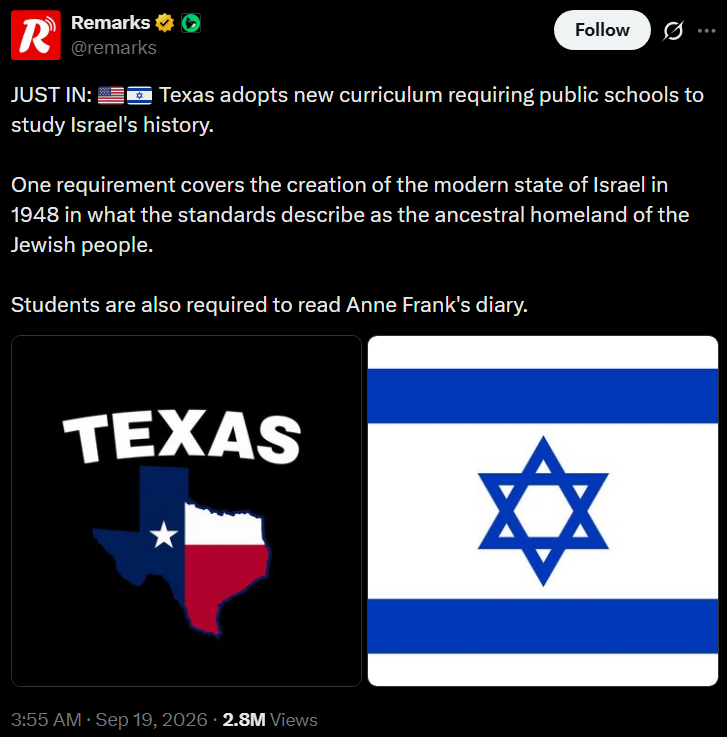727x737 pixels.
Task: Click the Israel flag emoji in text
Action: [140, 95]
